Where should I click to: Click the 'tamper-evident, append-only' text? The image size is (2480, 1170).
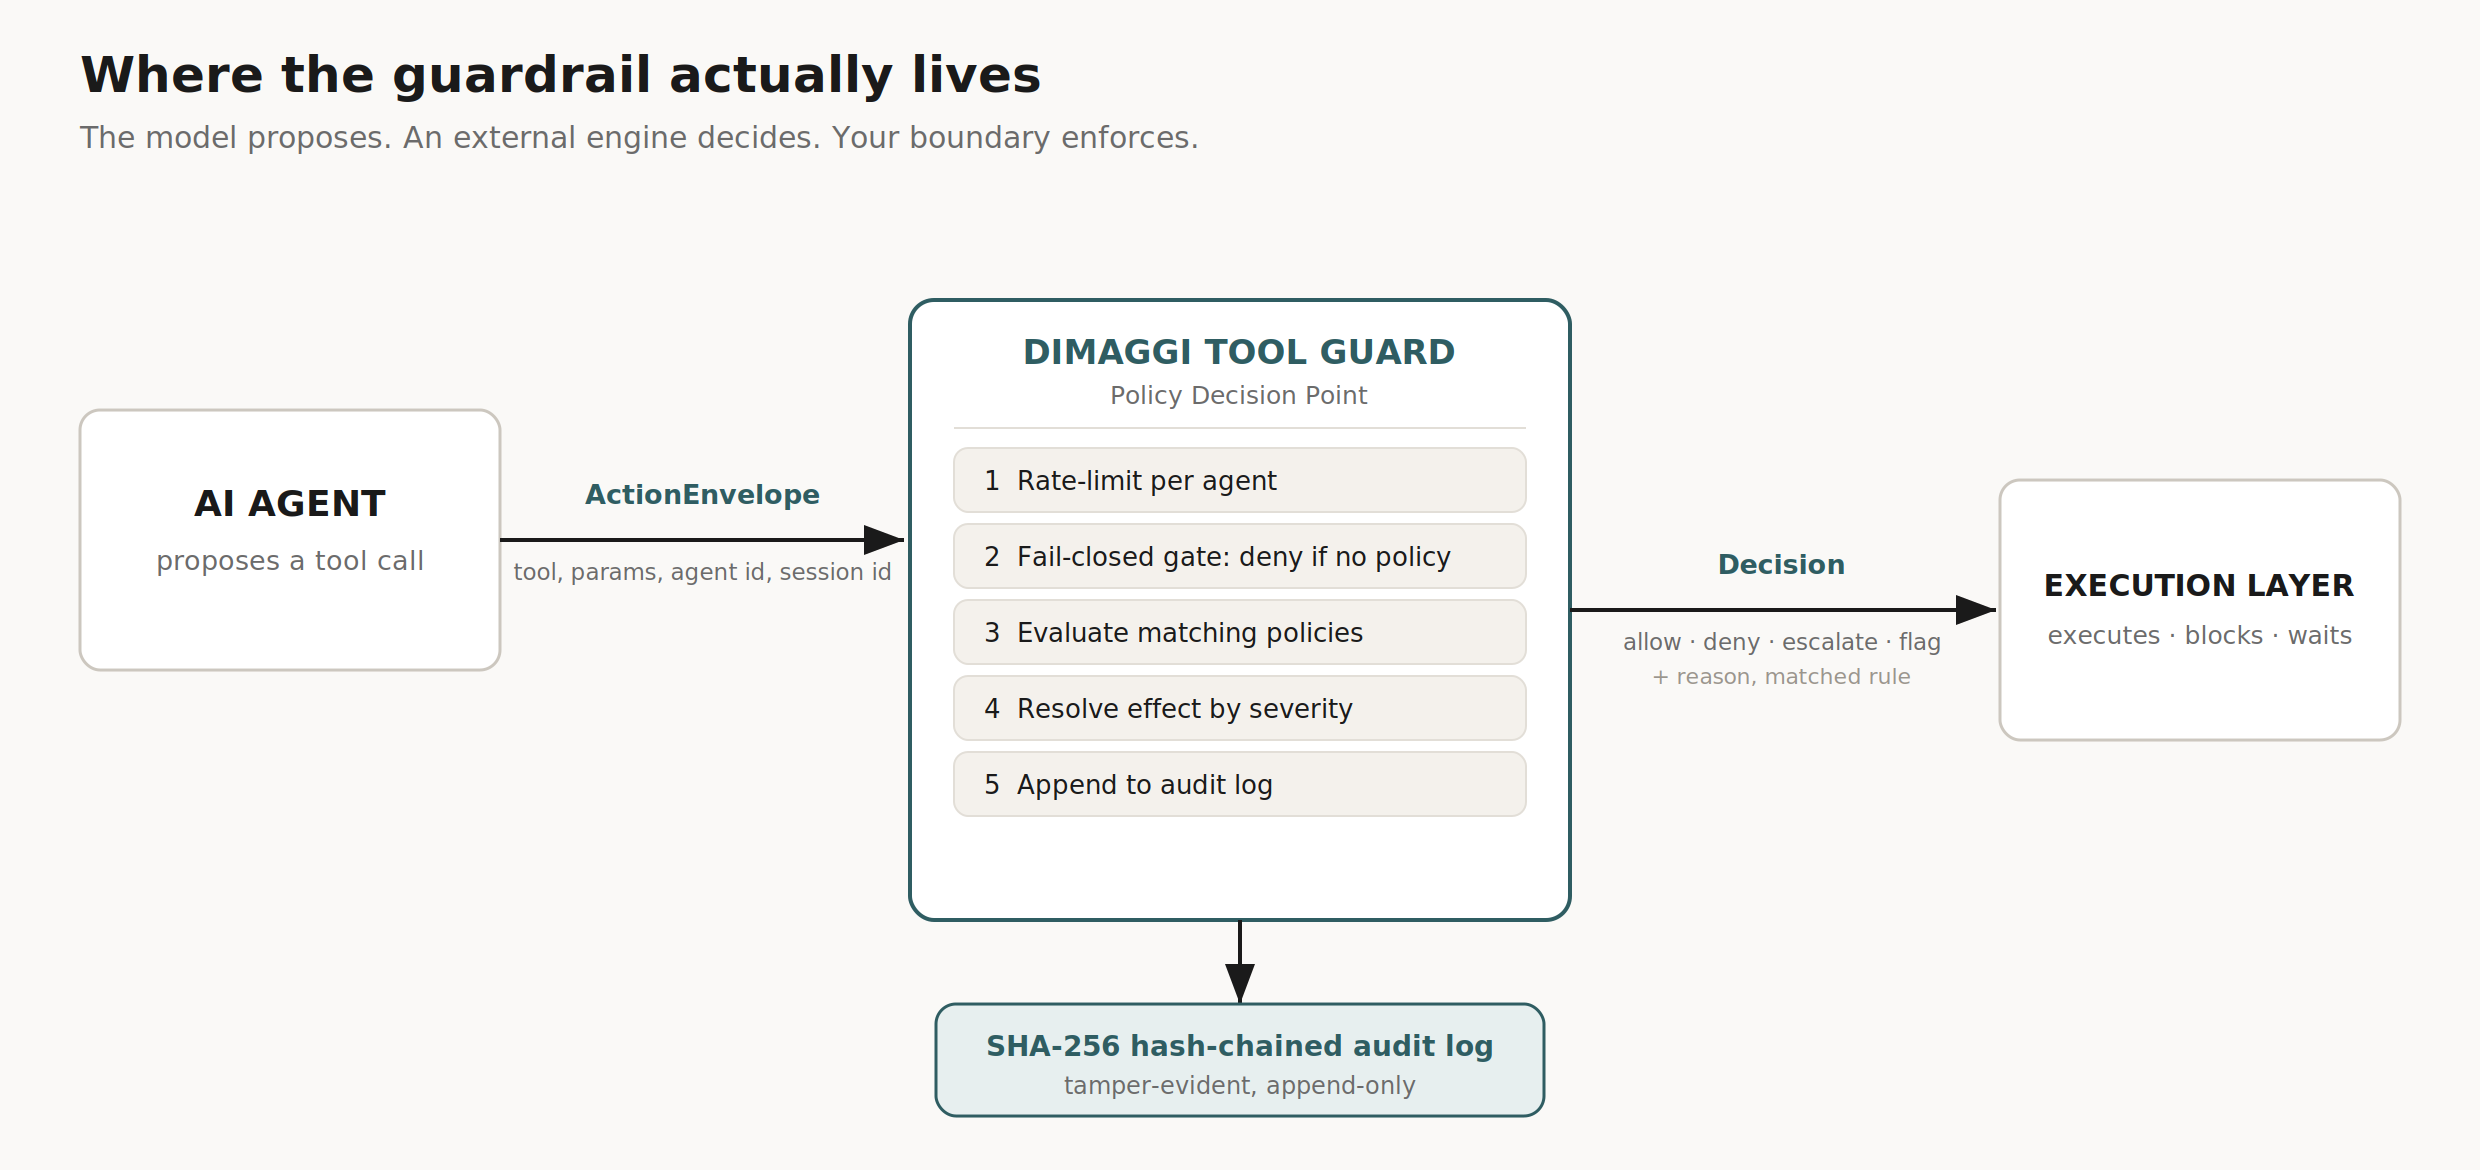(1240, 1086)
